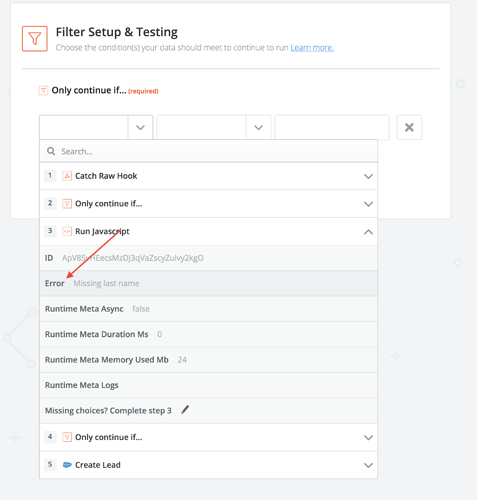Click the code icon on Run Javascript
The width and height of the screenshot is (477, 500).
[67, 231]
